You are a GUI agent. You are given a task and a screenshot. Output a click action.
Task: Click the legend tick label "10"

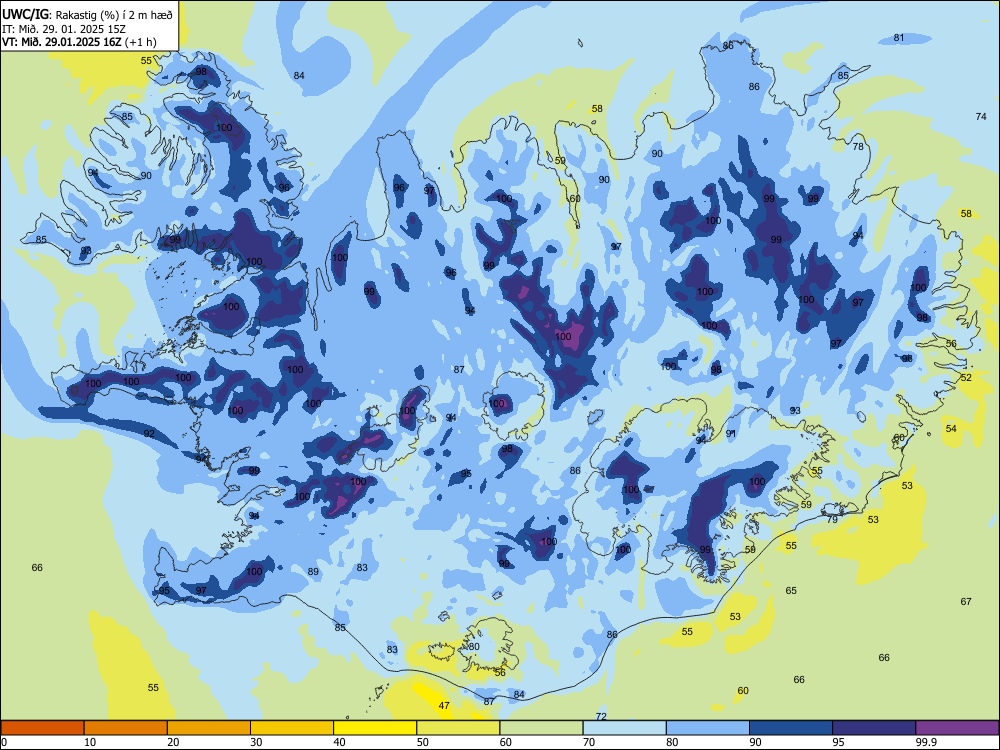pos(90,742)
